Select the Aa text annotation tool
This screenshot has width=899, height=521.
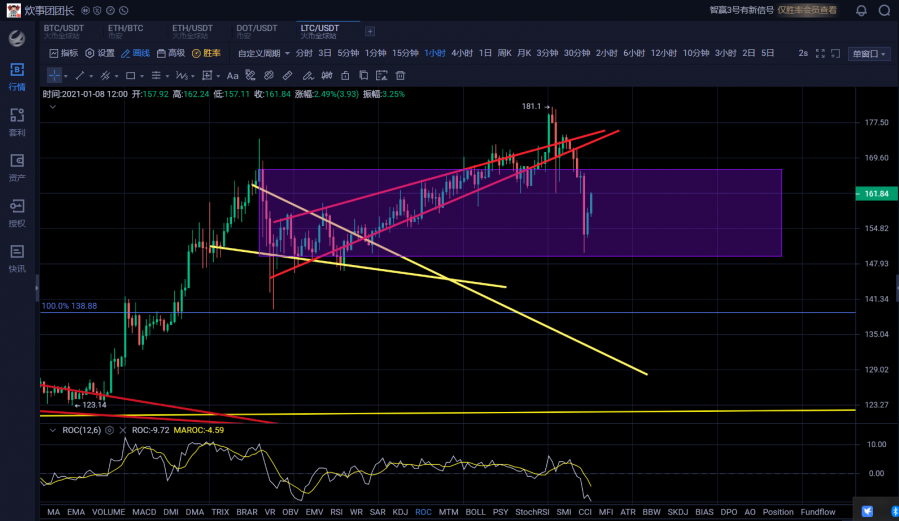pos(232,75)
